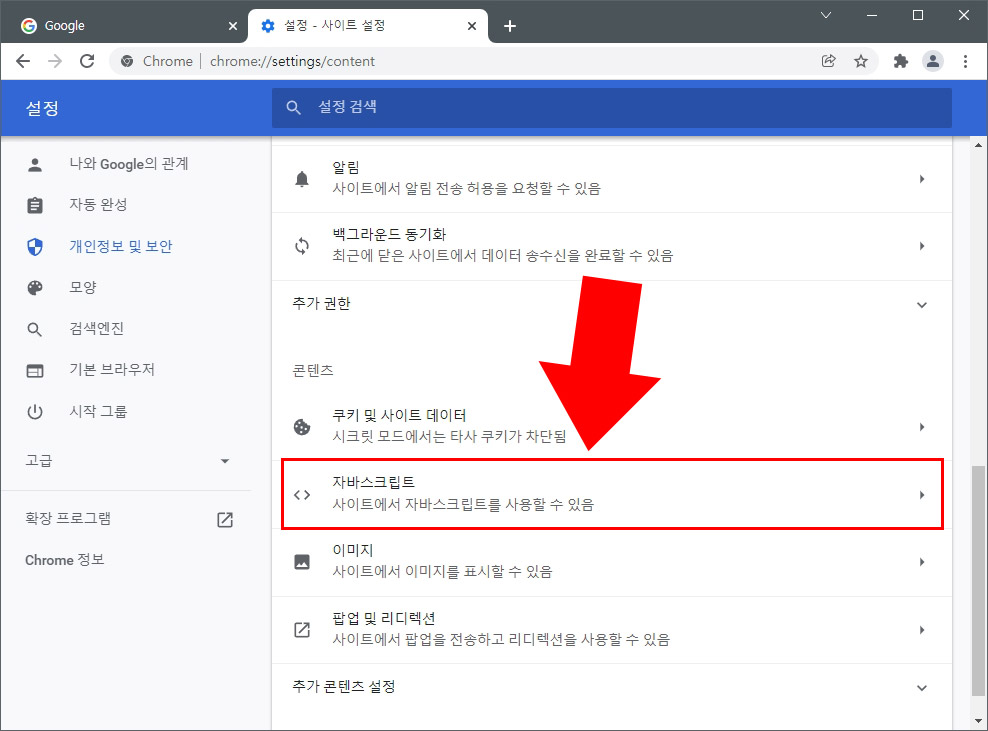This screenshot has width=988, height=731.
Task: Open the 모양 palette icon in sidebar
Action: click(35, 287)
